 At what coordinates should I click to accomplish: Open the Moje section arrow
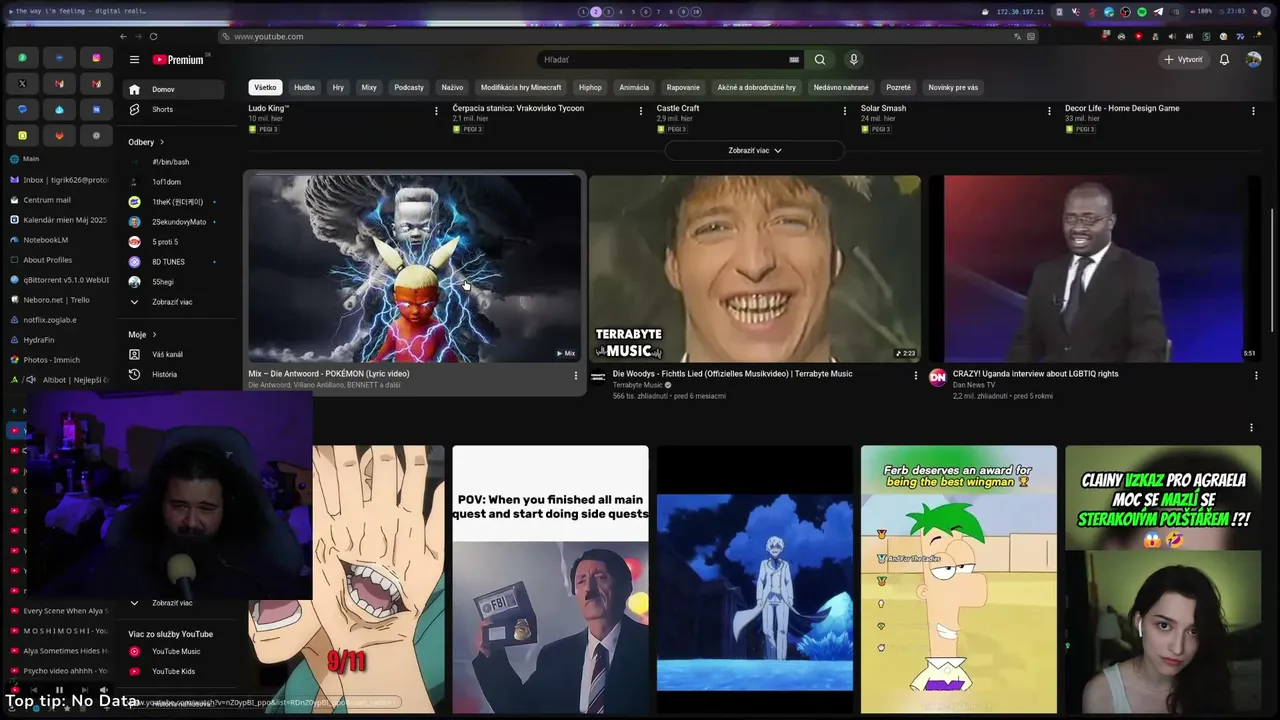click(154, 335)
